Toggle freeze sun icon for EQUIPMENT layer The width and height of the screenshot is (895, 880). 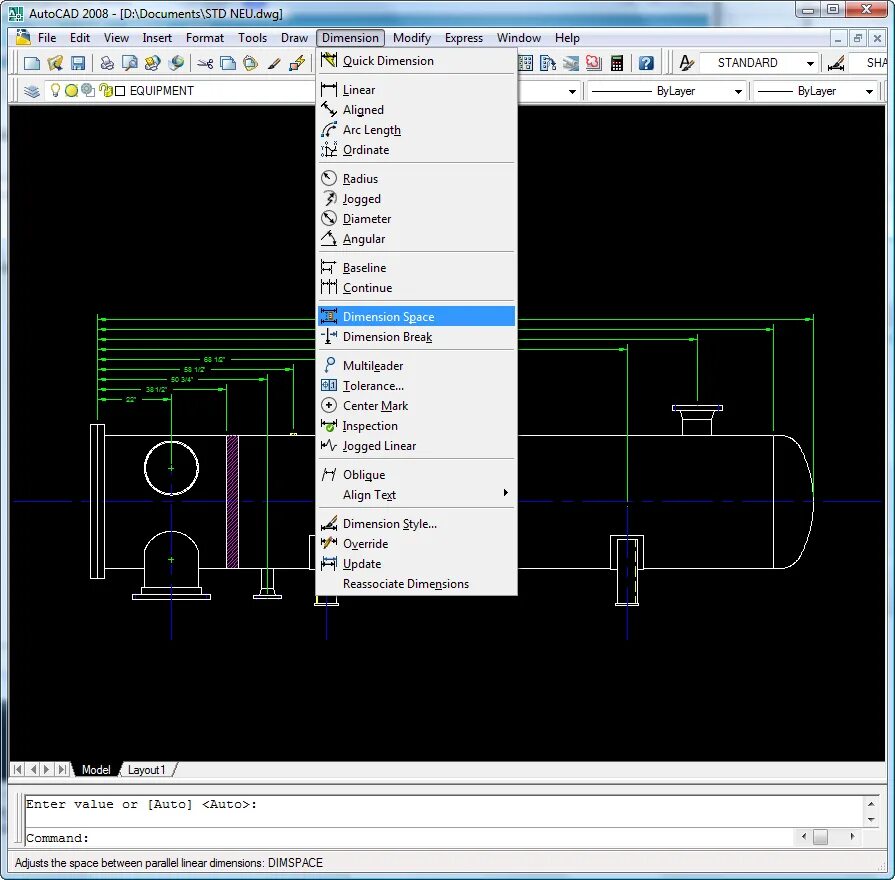click(71, 90)
